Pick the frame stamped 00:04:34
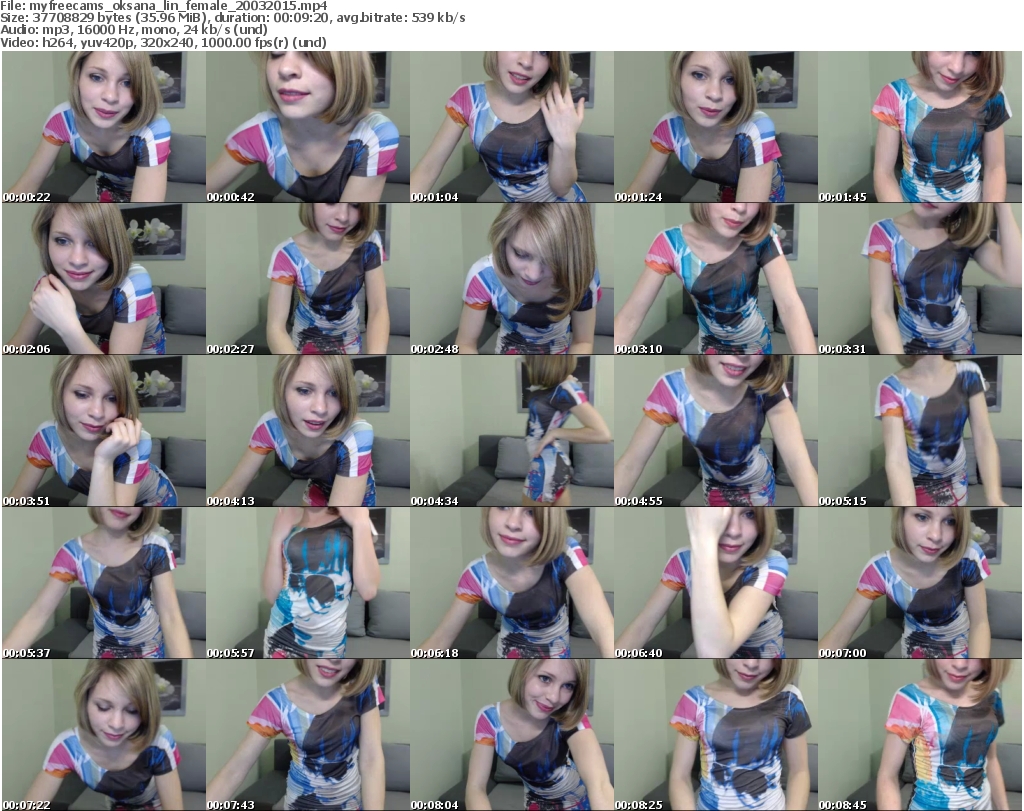This screenshot has height=811, width=1024. pos(512,431)
